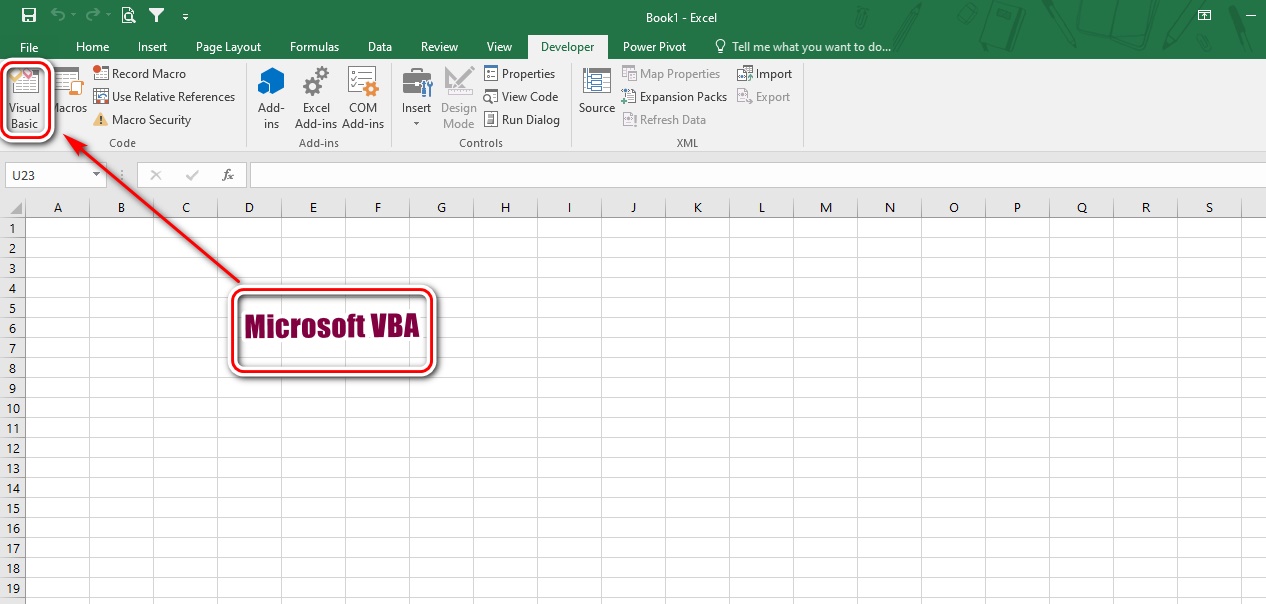Viewport: 1266px width, 604px height.
Task: Click the Insert Function fx button
Action: (228, 175)
